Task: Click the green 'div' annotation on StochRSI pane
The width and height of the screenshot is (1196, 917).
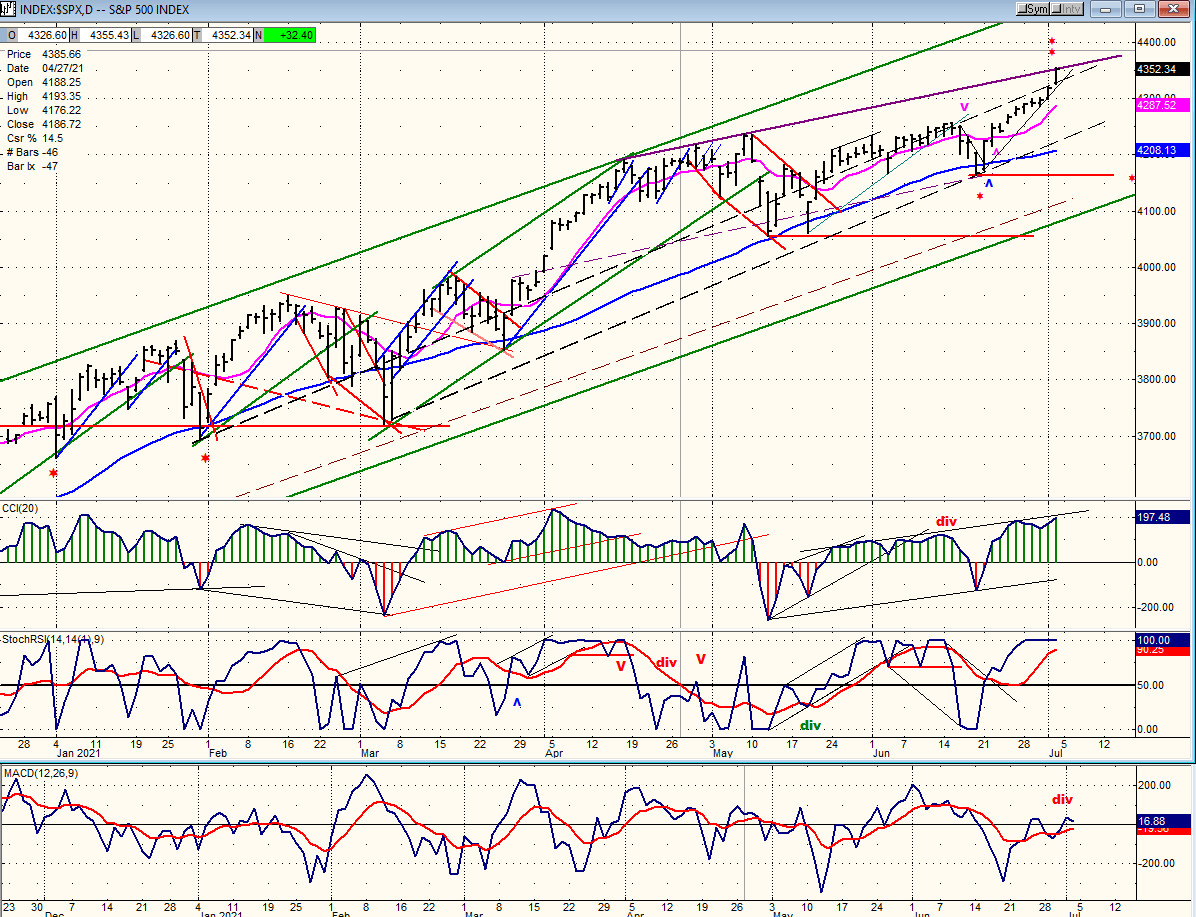Action: 810,725
